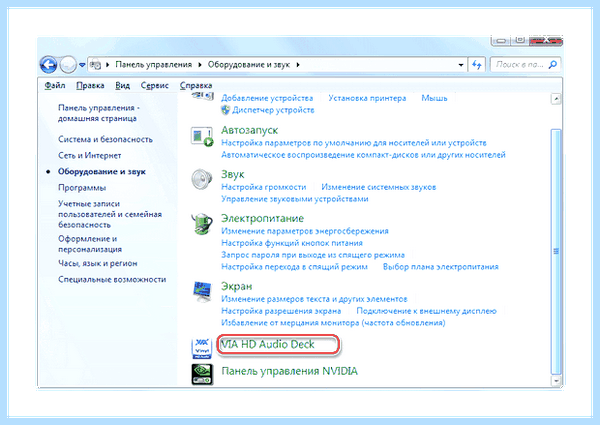Click Изменение системных звуков link
Image resolution: width=600 pixels, height=425 pixels.
click(x=378, y=187)
